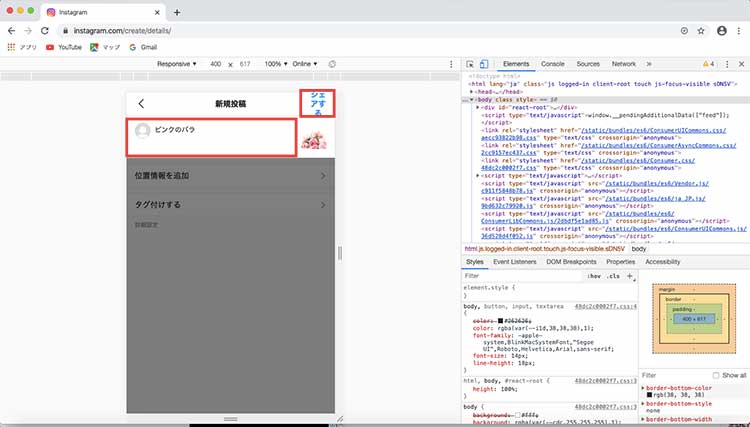
Task: Close the Instagram tab
Action: click(157, 12)
